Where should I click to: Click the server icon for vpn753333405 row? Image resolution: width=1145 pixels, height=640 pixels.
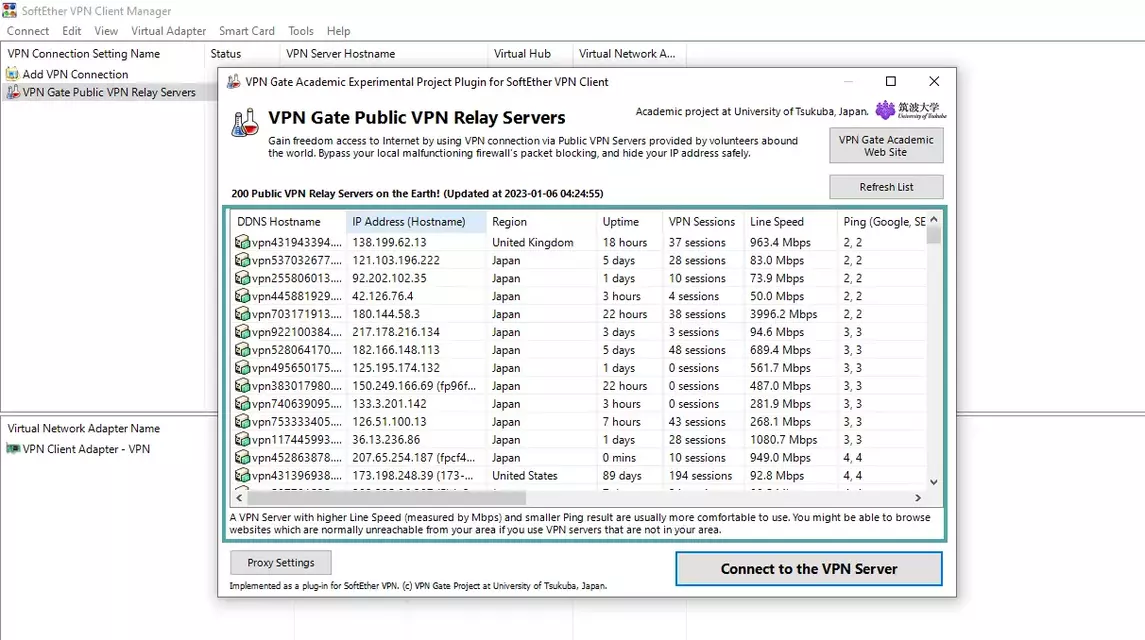click(x=242, y=421)
